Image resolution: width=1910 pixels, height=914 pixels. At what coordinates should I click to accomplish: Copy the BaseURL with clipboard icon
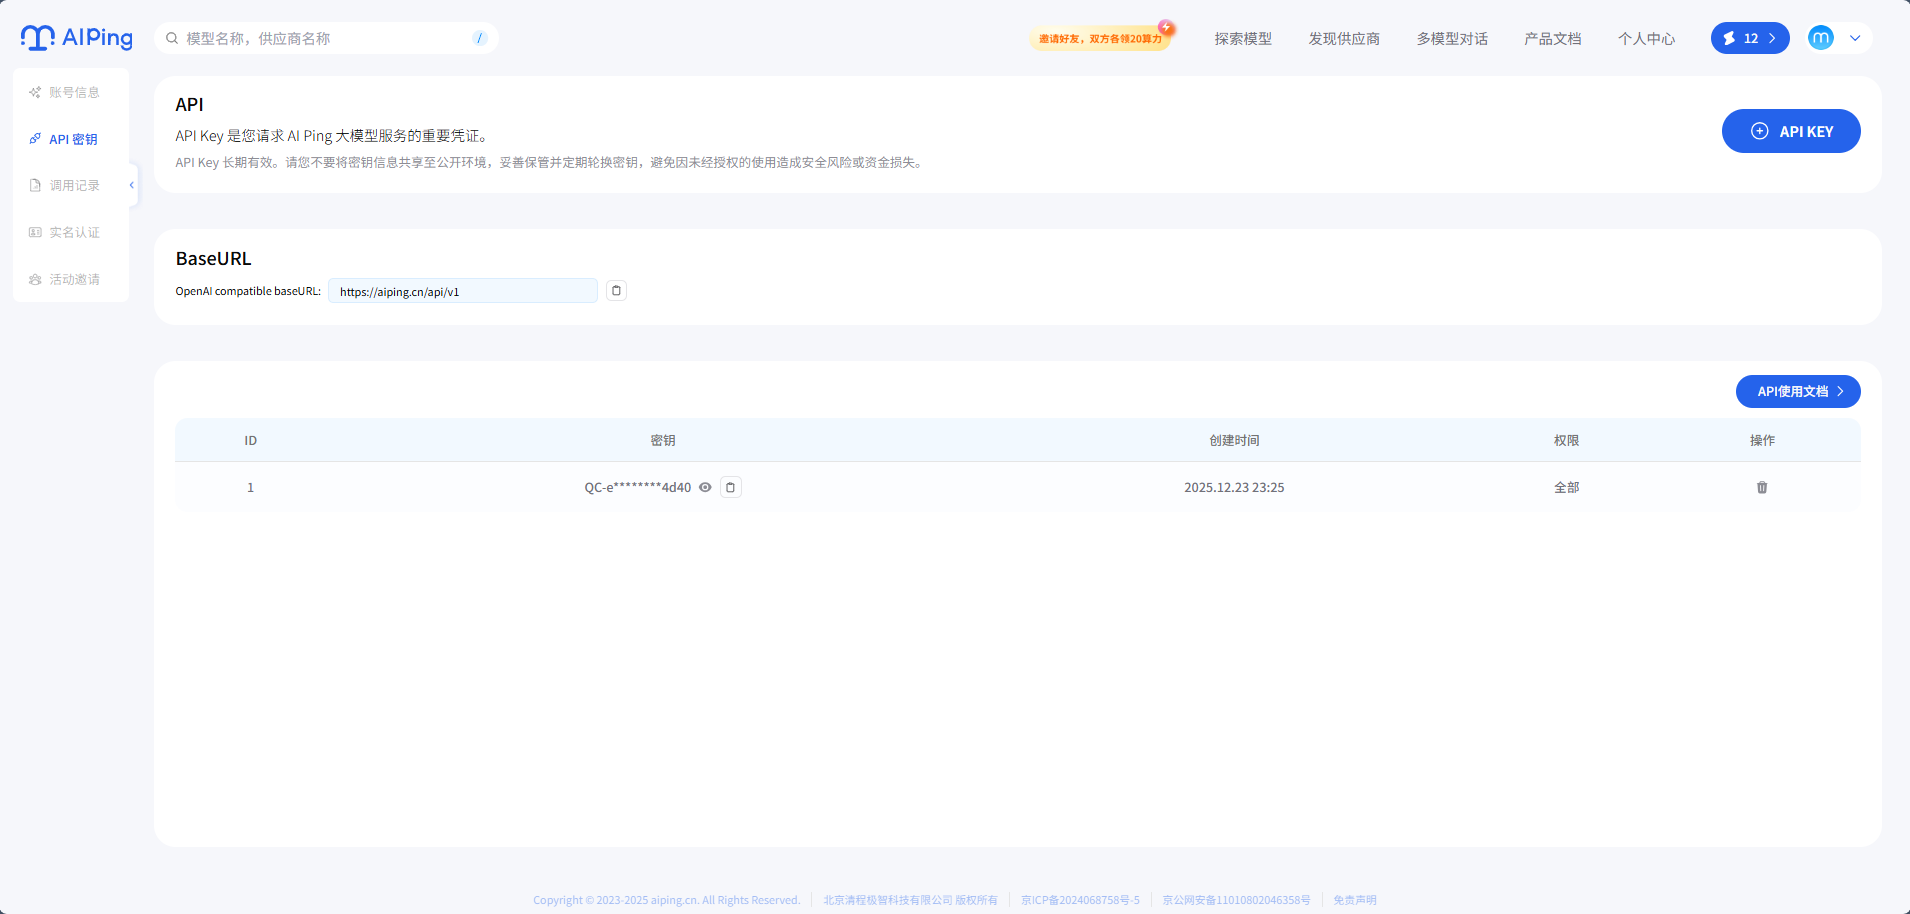[x=617, y=291]
